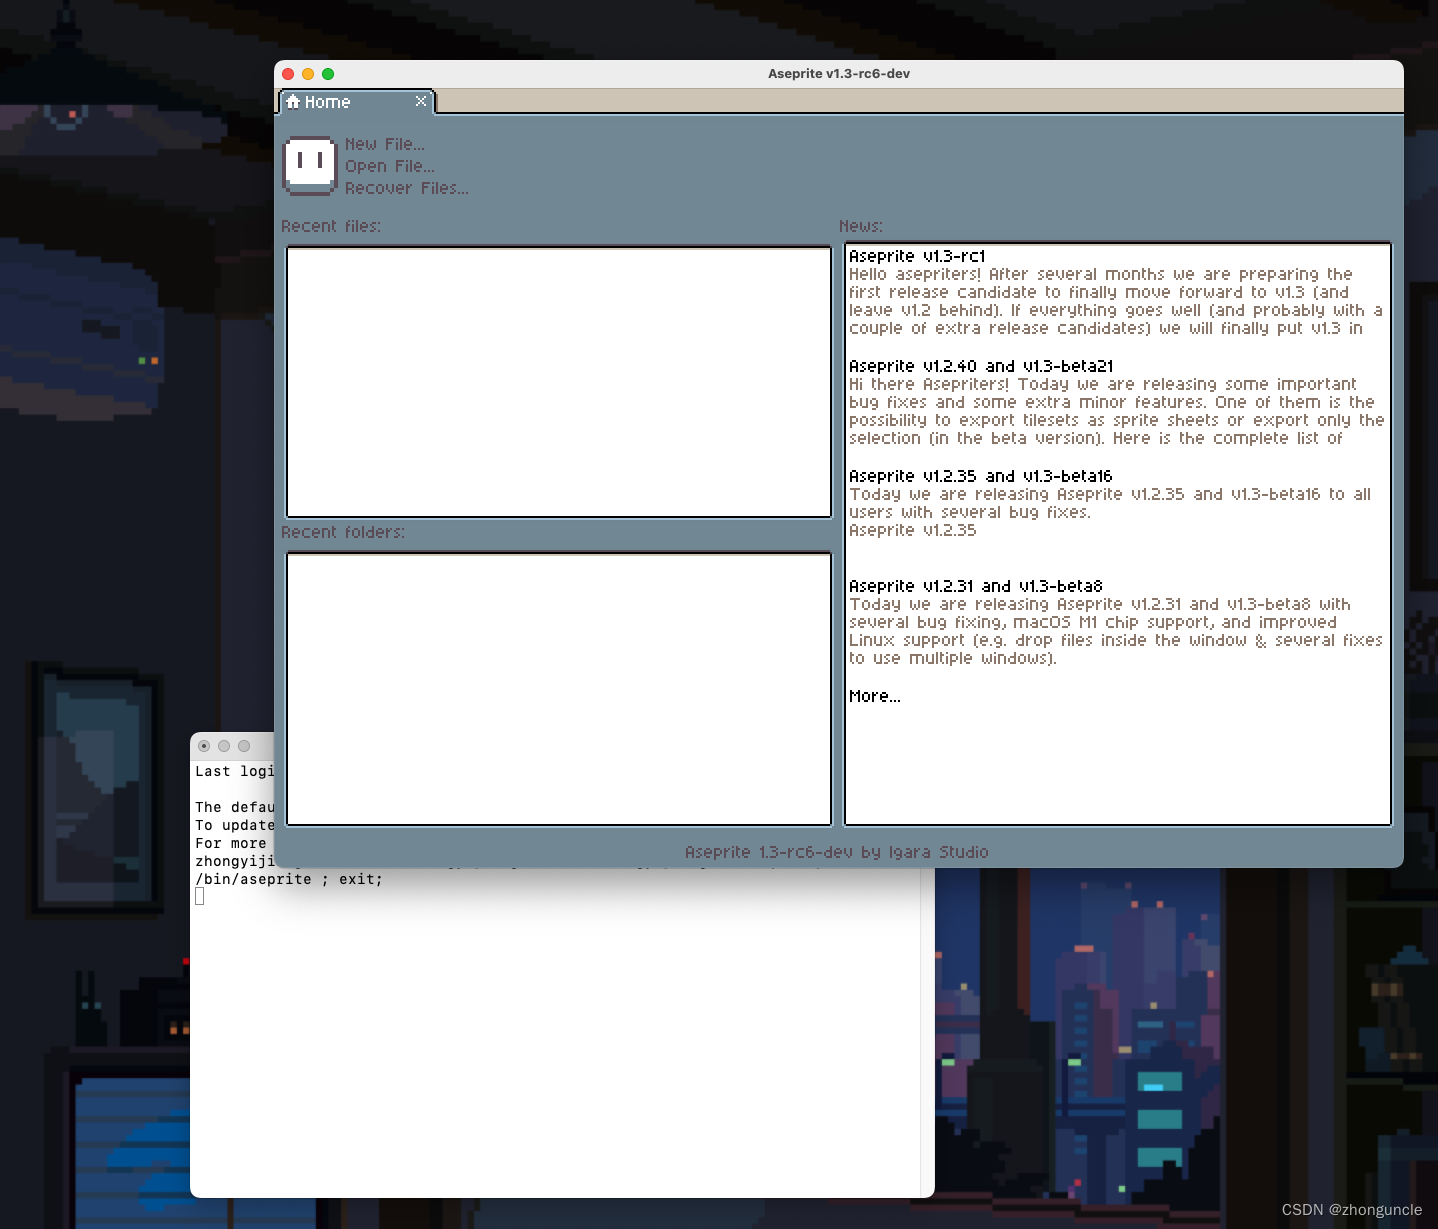Open New File... link
Viewport: 1438px width, 1229px height.
385,144
